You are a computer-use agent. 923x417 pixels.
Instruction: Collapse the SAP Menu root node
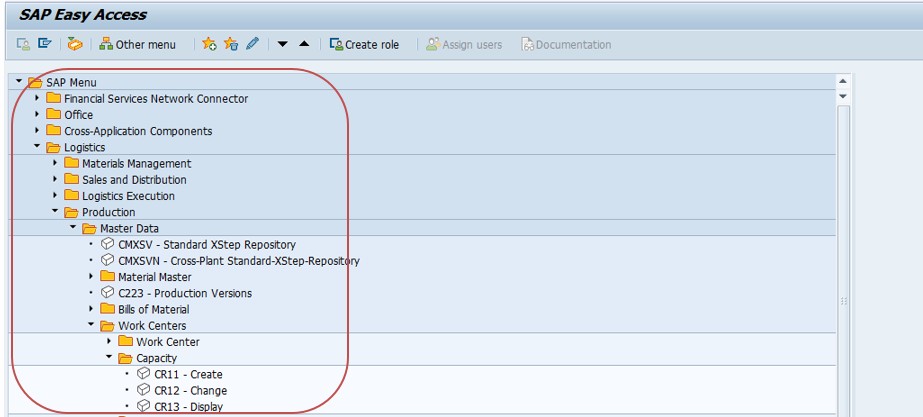[x=19, y=81]
